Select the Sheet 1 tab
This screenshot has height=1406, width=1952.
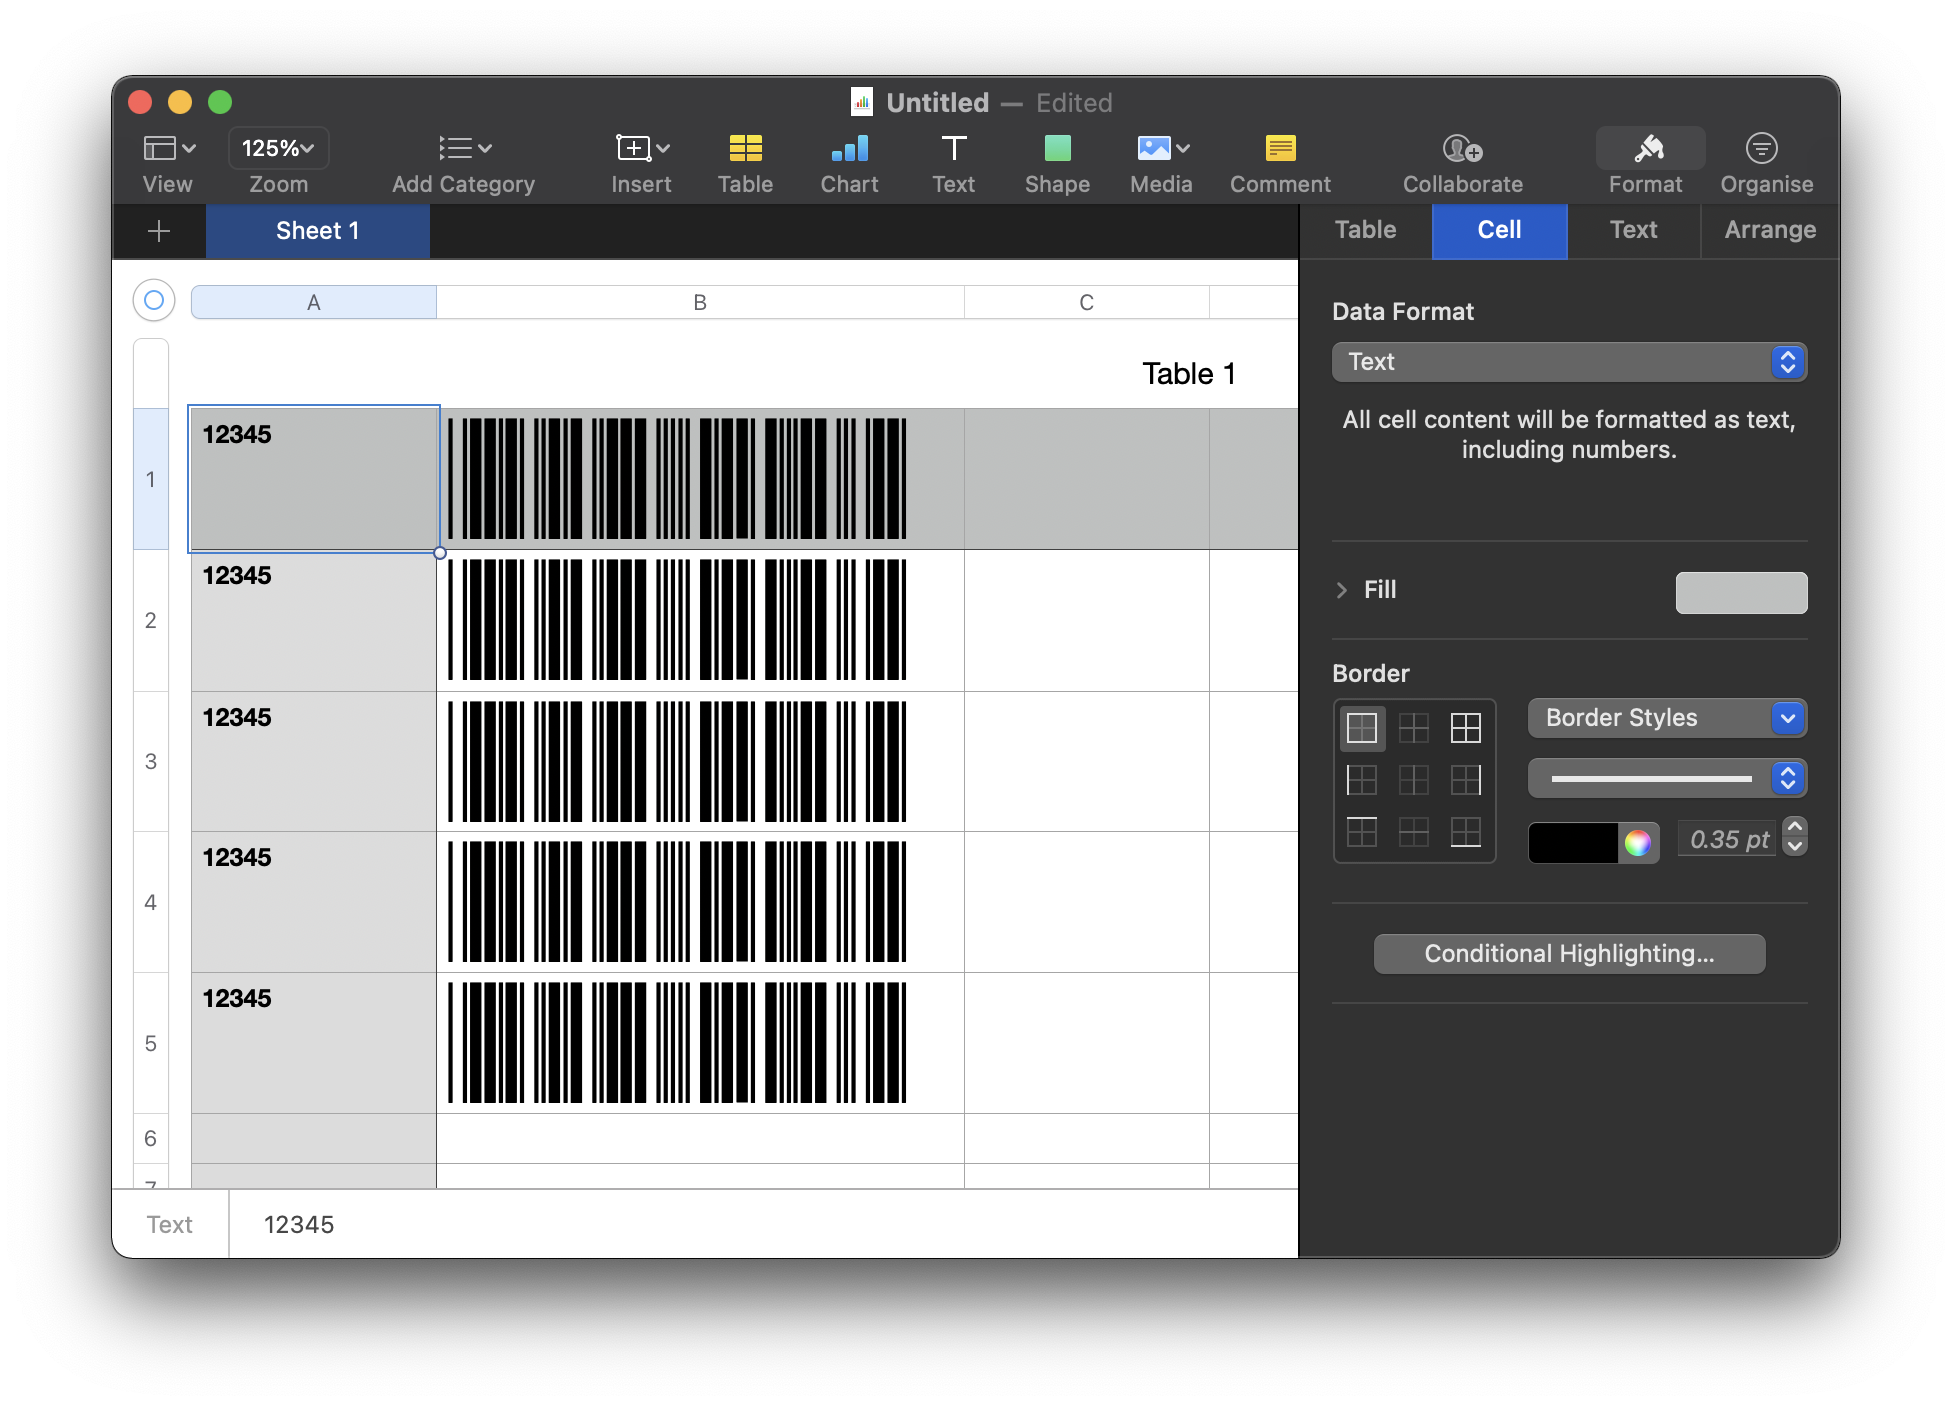pyautogui.click(x=318, y=231)
